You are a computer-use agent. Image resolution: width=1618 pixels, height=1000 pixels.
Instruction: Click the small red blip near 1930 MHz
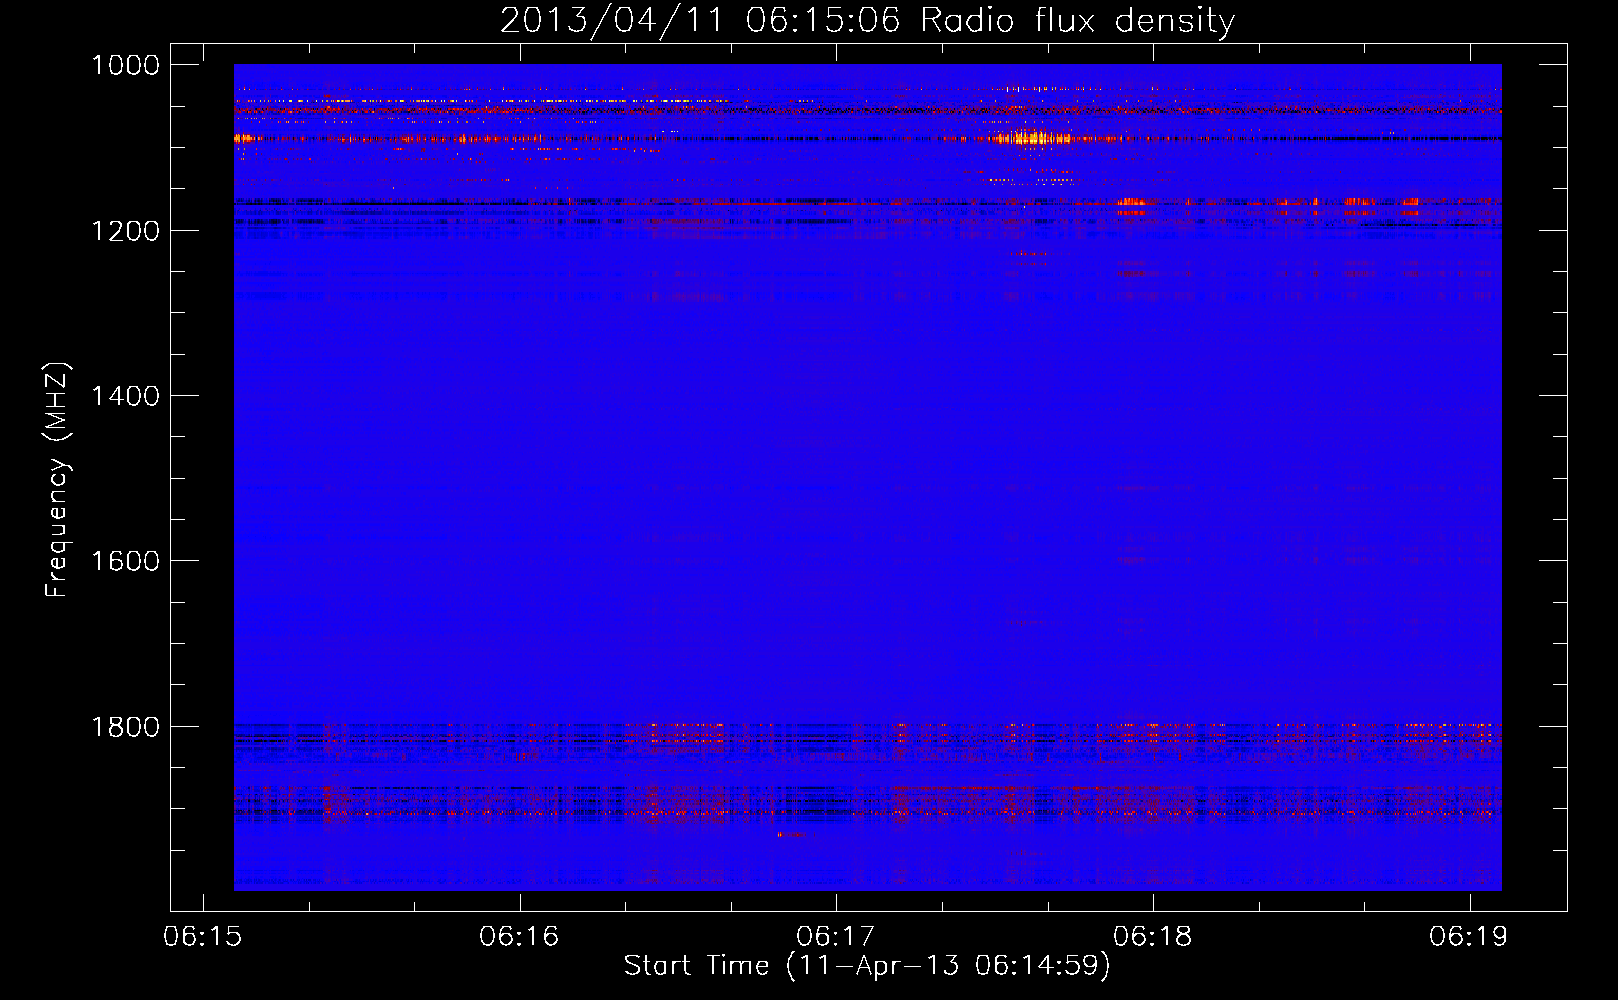(792, 834)
